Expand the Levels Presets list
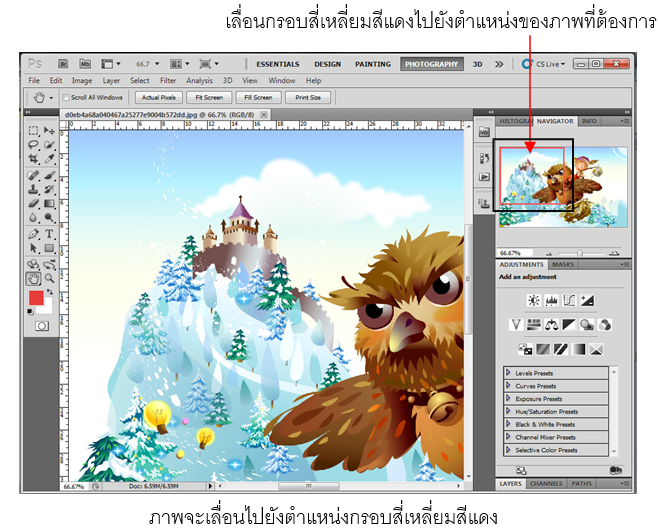Viewport: 659px width, 530px height. [x=509, y=373]
